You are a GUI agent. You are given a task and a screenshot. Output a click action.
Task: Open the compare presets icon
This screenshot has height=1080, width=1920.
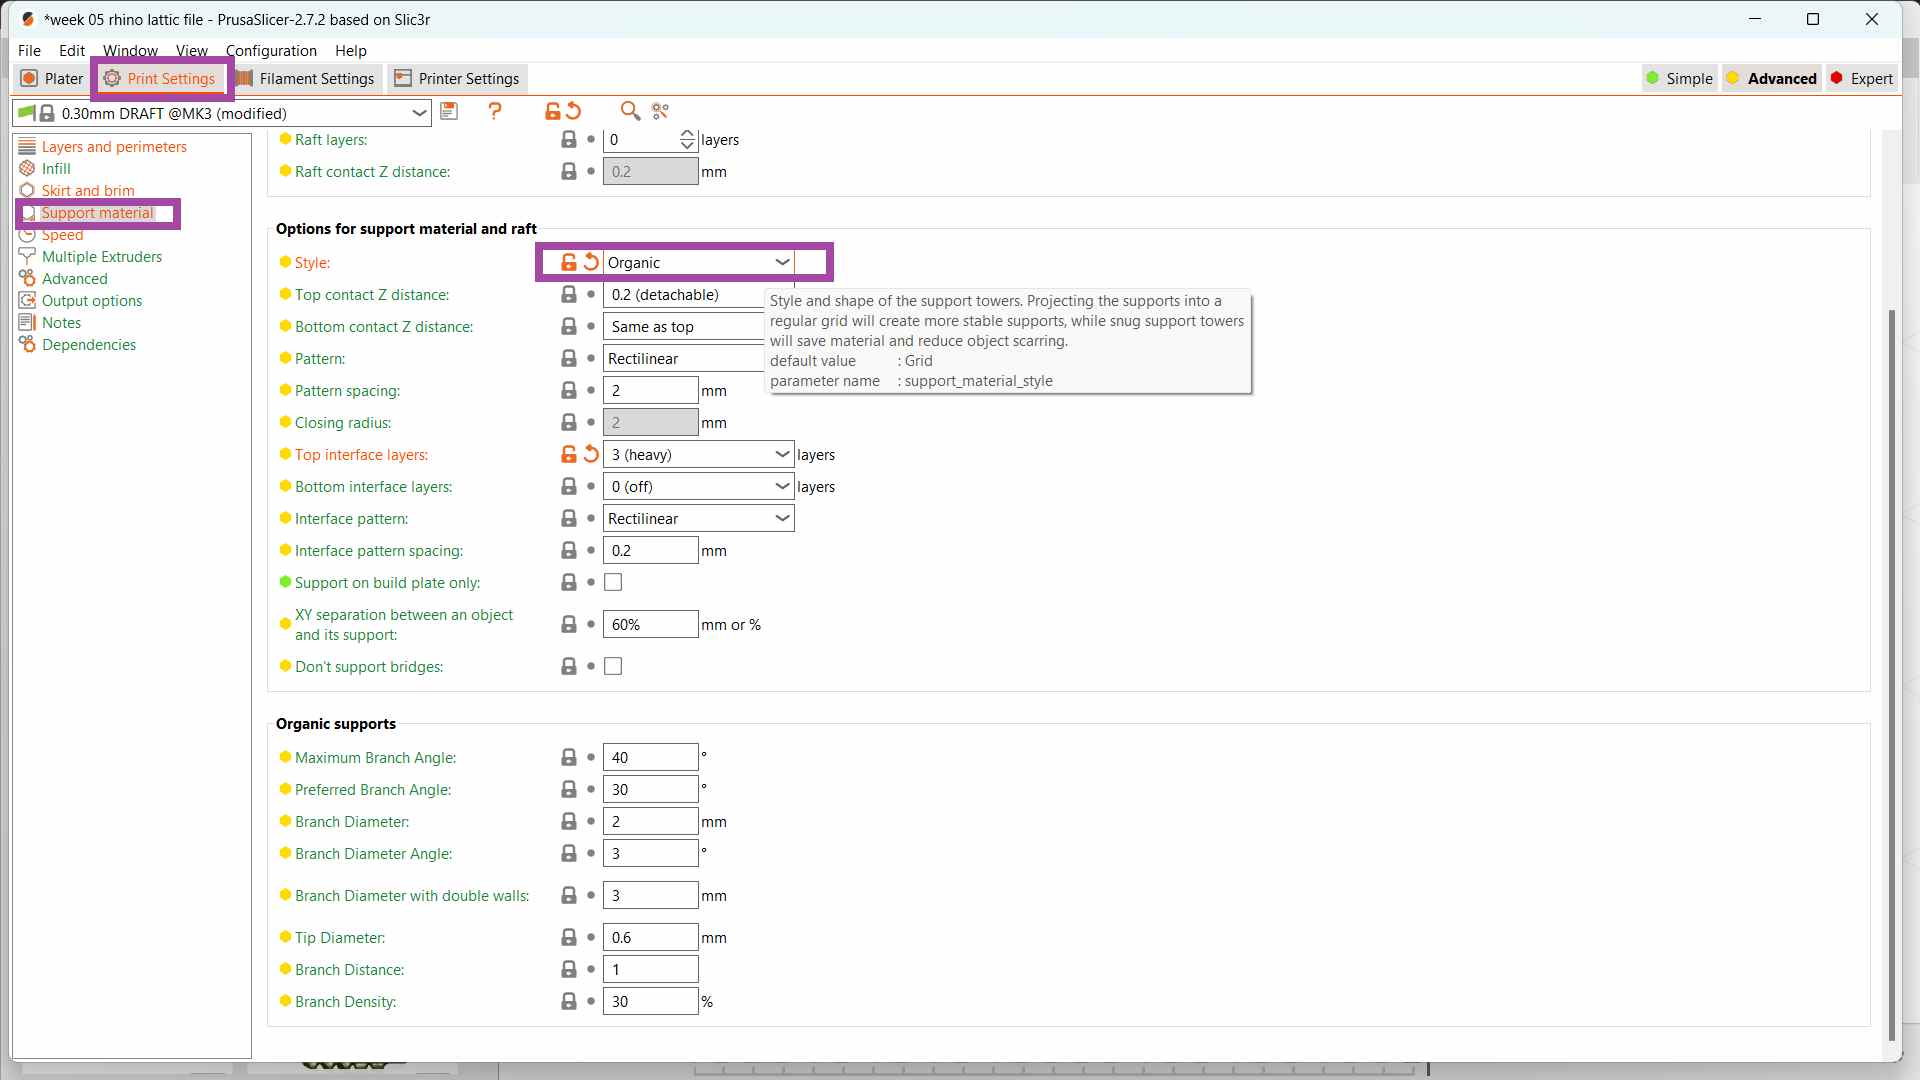[x=660, y=111]
